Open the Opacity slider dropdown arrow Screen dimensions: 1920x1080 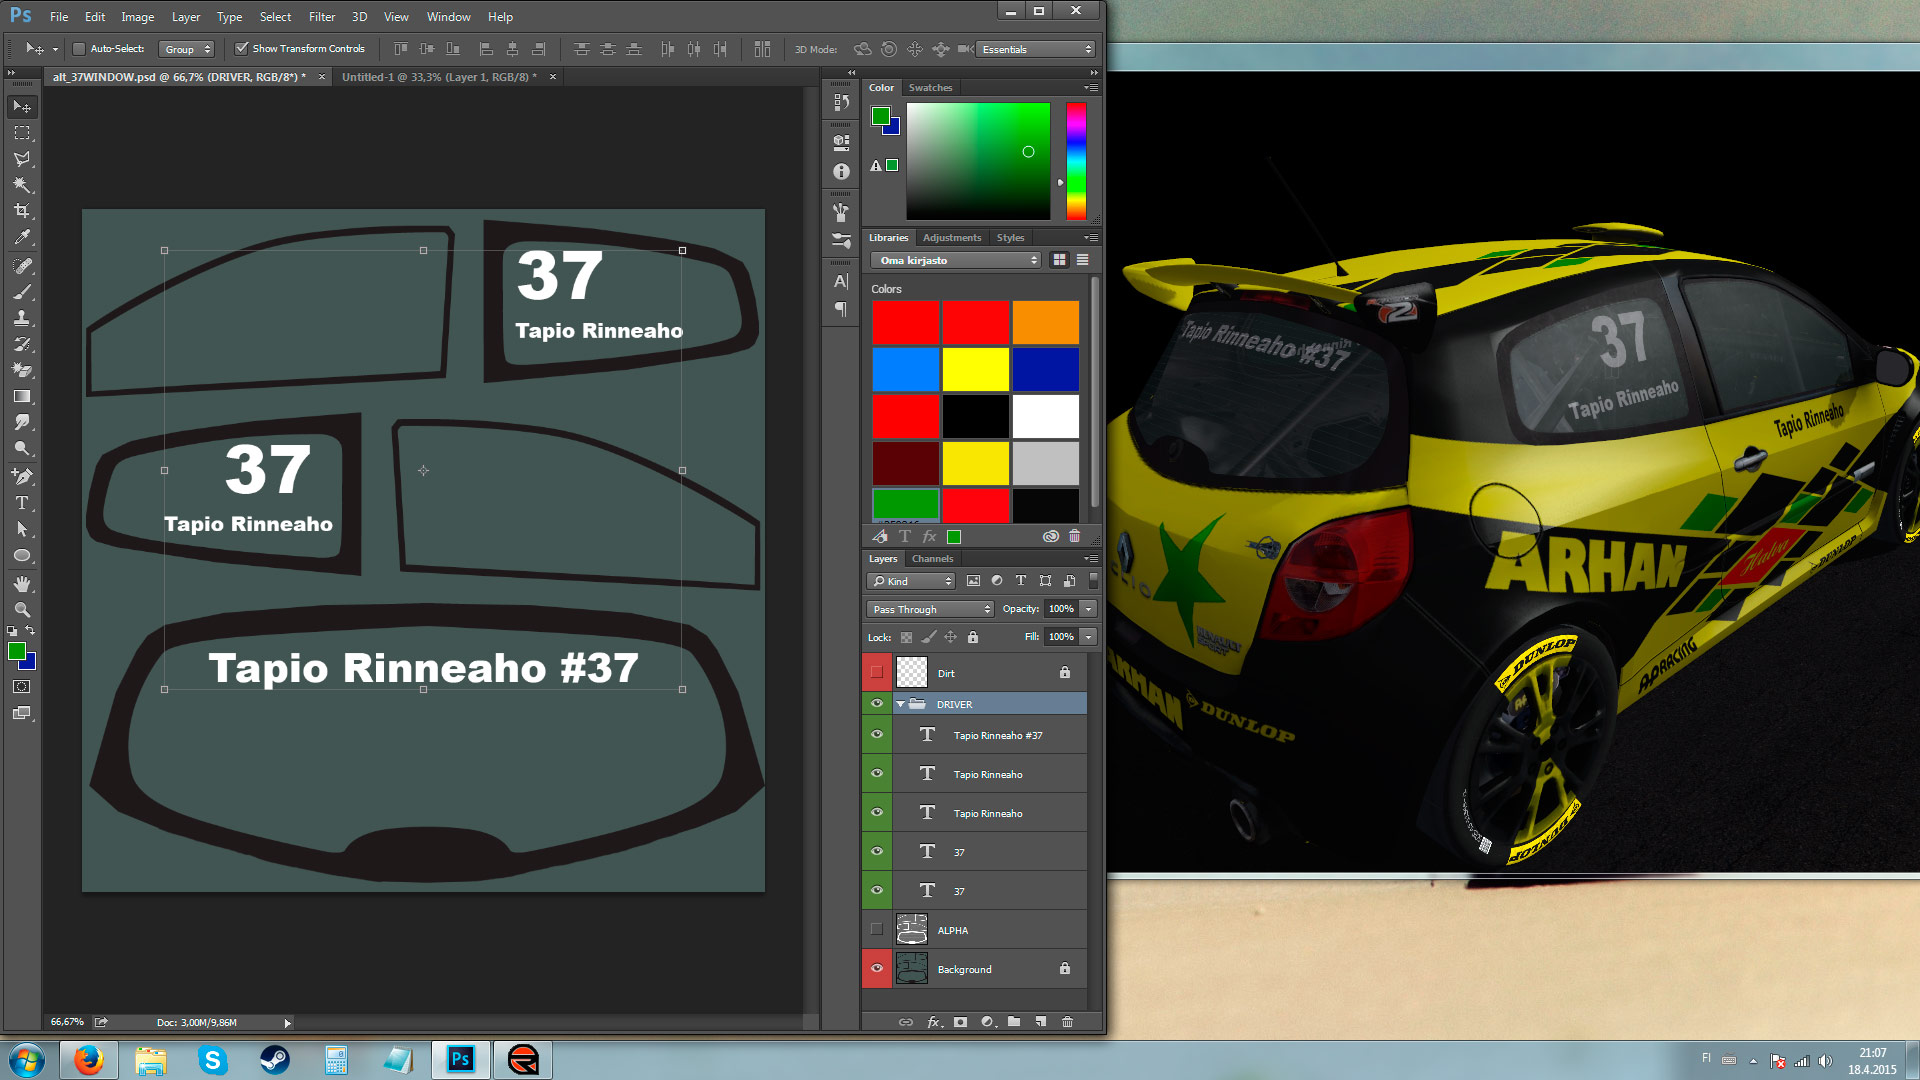click(x=1088, y=609)
